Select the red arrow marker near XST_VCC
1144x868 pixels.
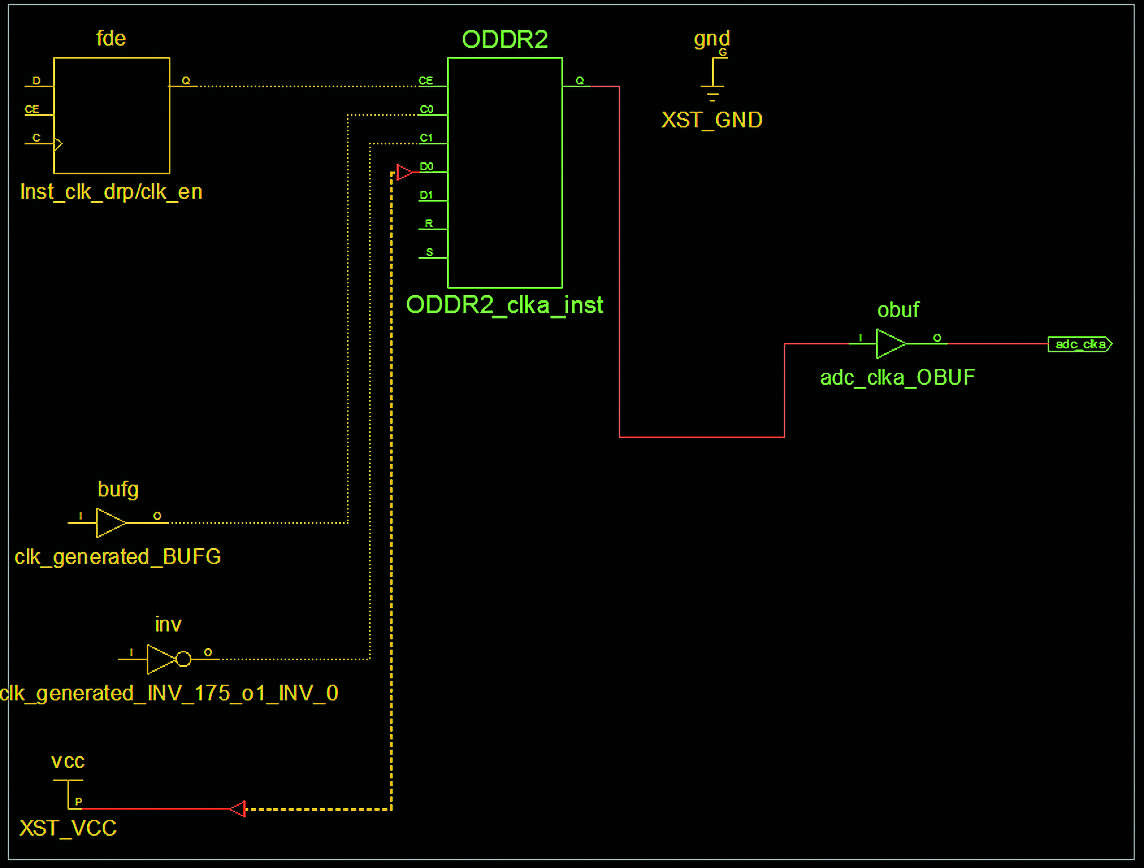coord(237,808)
